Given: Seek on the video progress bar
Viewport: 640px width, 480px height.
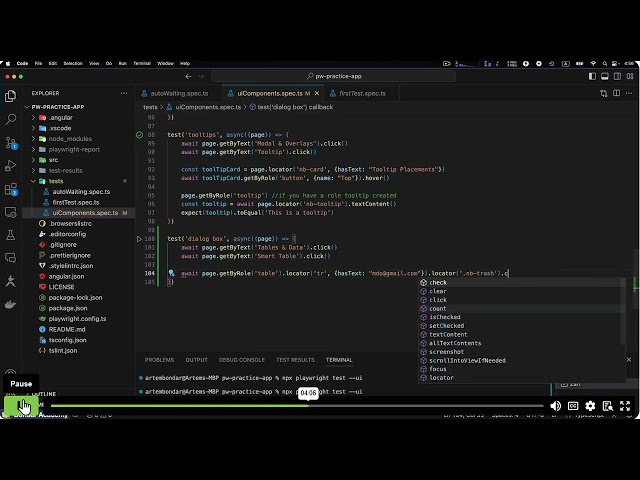Looking at the screenshot, I should [297, 406].
